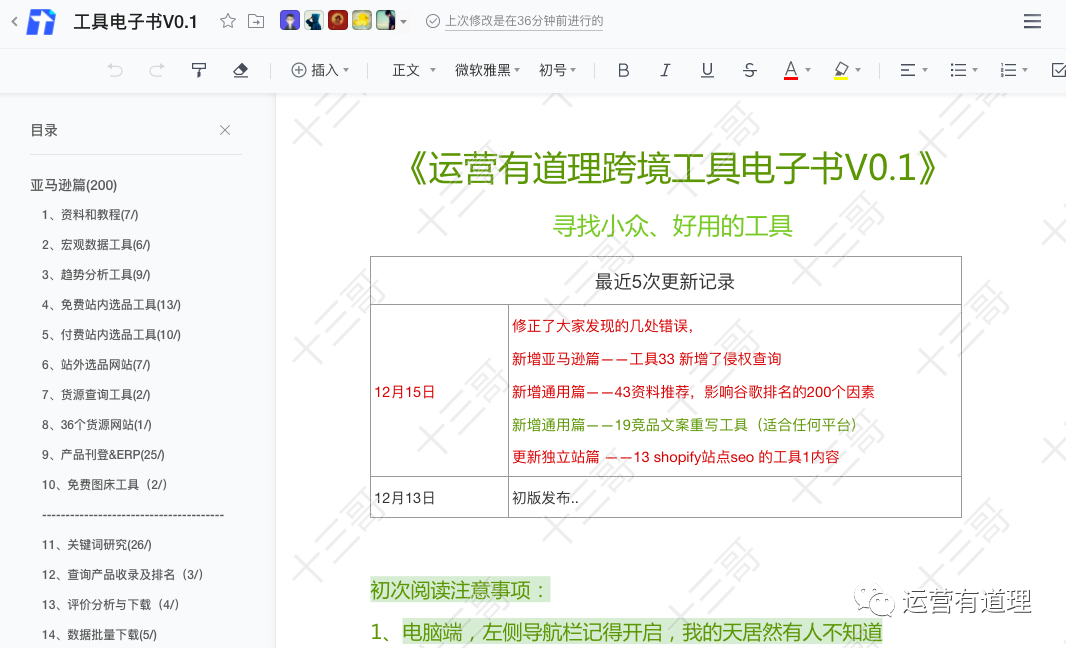Apply strikethrough formatting
The image size is (1066, 648).
(x=750, y=70)
